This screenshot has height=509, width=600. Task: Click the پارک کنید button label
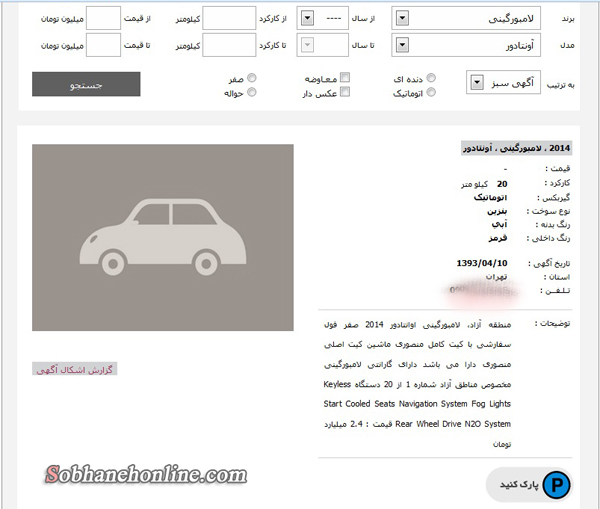[520, 485]
